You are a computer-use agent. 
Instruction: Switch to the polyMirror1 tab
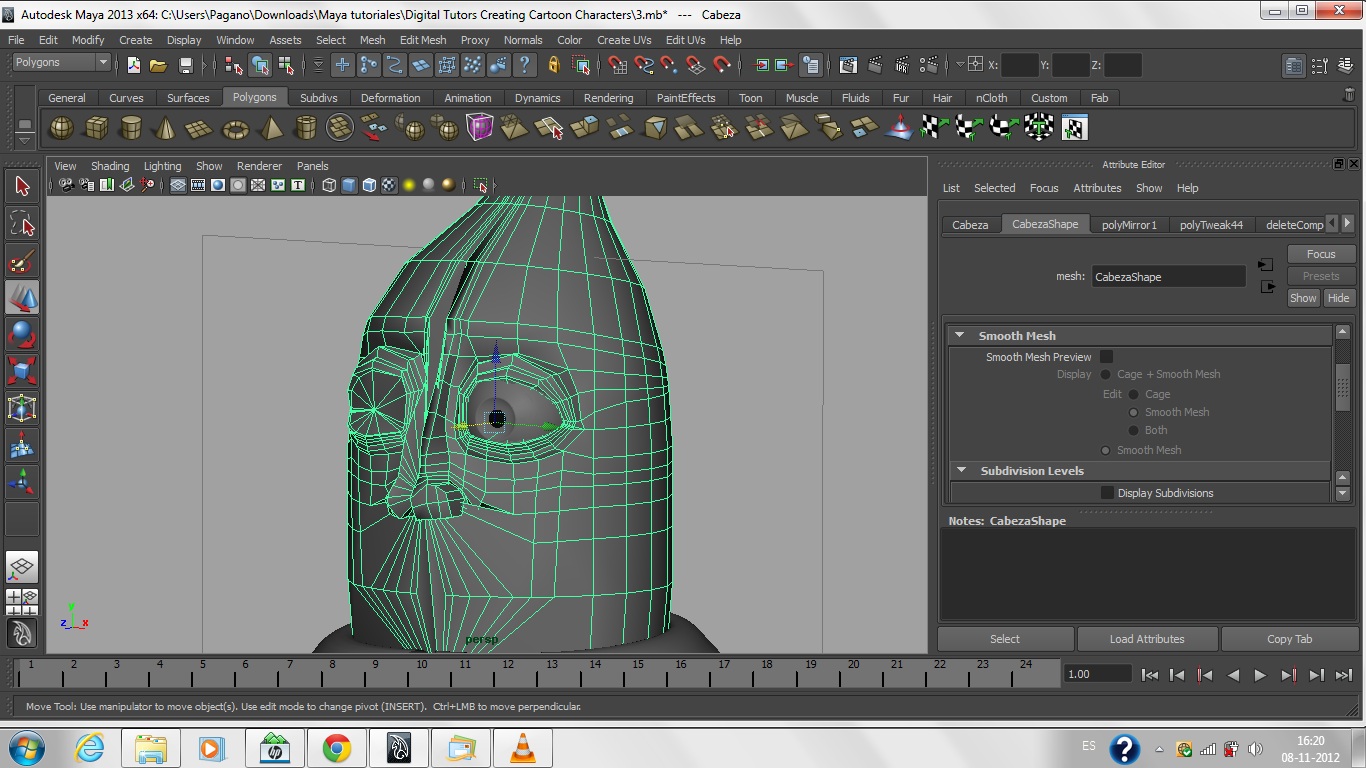[1129, 225]
